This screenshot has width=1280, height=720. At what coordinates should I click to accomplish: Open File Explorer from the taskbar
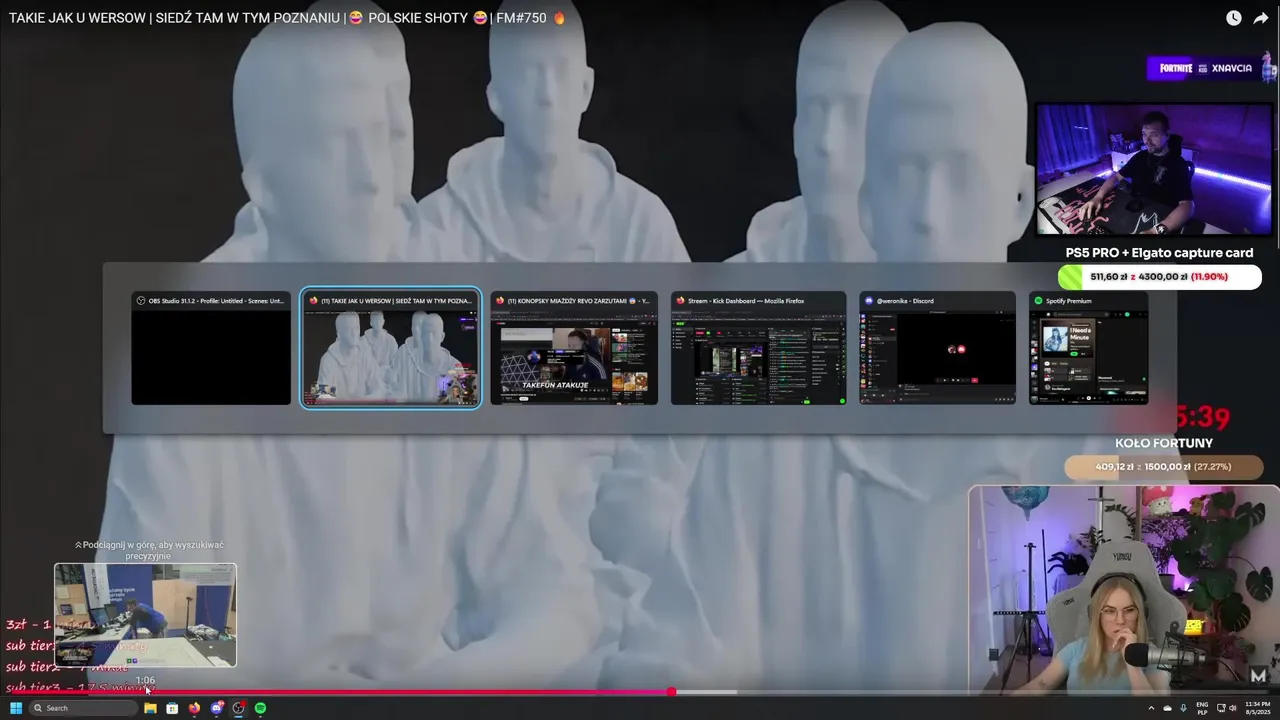tap(150, 708)
